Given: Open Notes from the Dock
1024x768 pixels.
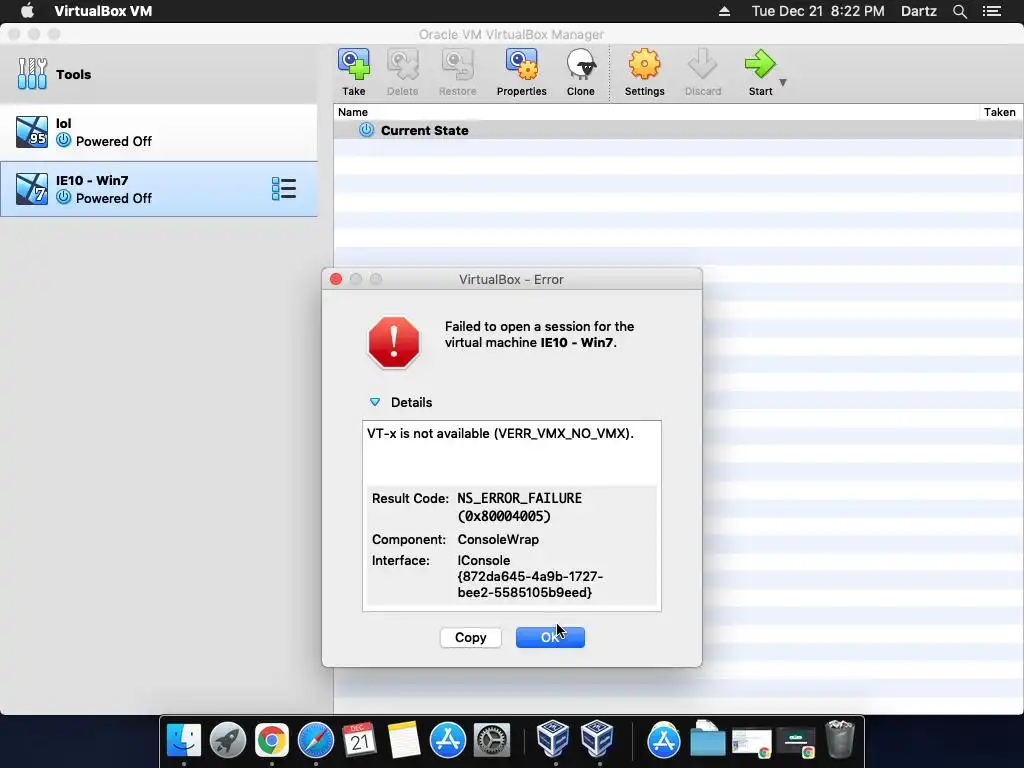Looking at the screenshot, I should point(403,741).
